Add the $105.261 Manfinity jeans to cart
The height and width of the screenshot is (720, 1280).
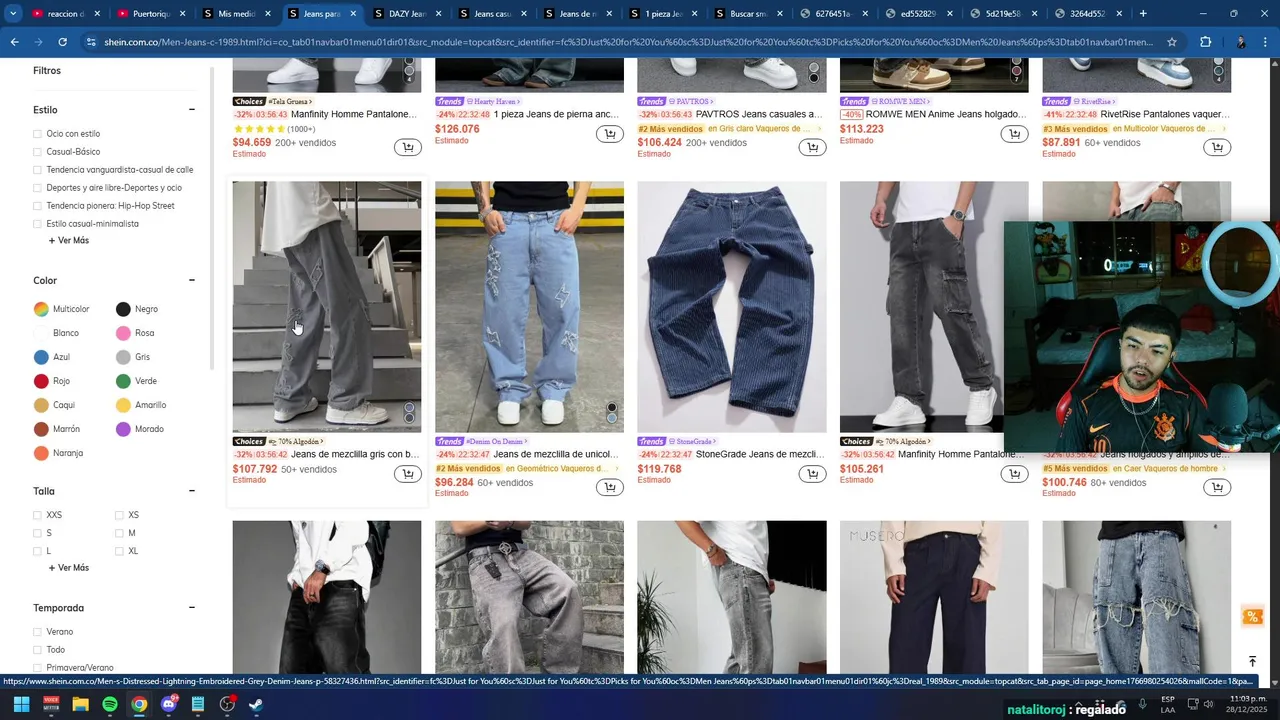[x=1014, y=474]
